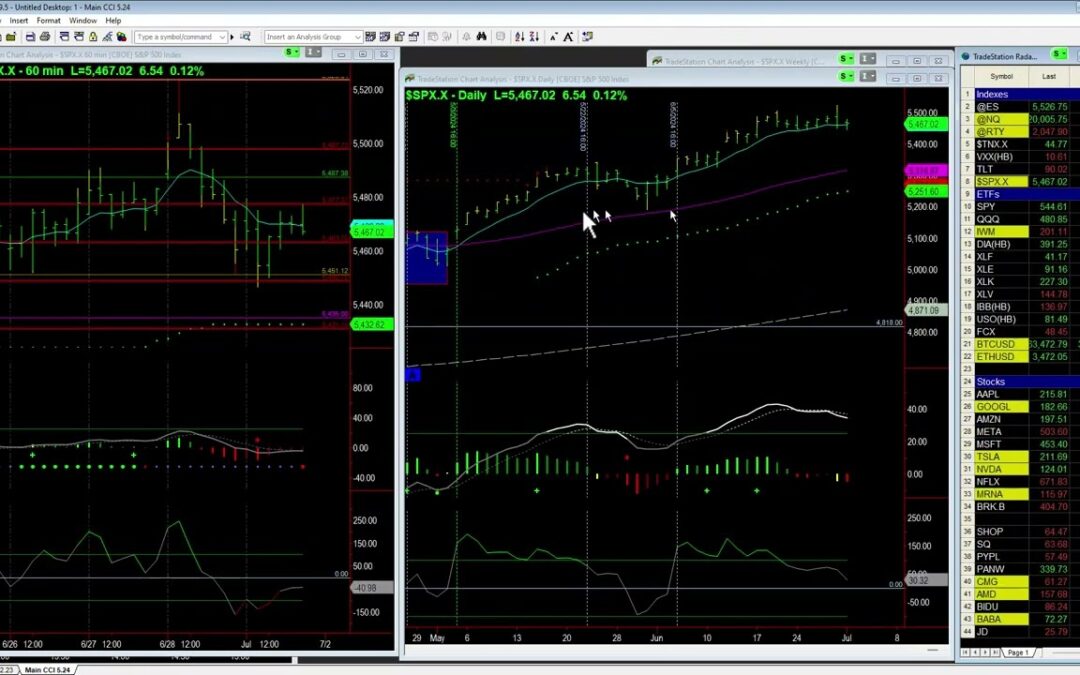Click the first icon right of Analysis Group box
Screen dimensions: 1080x675
point(371,37)
